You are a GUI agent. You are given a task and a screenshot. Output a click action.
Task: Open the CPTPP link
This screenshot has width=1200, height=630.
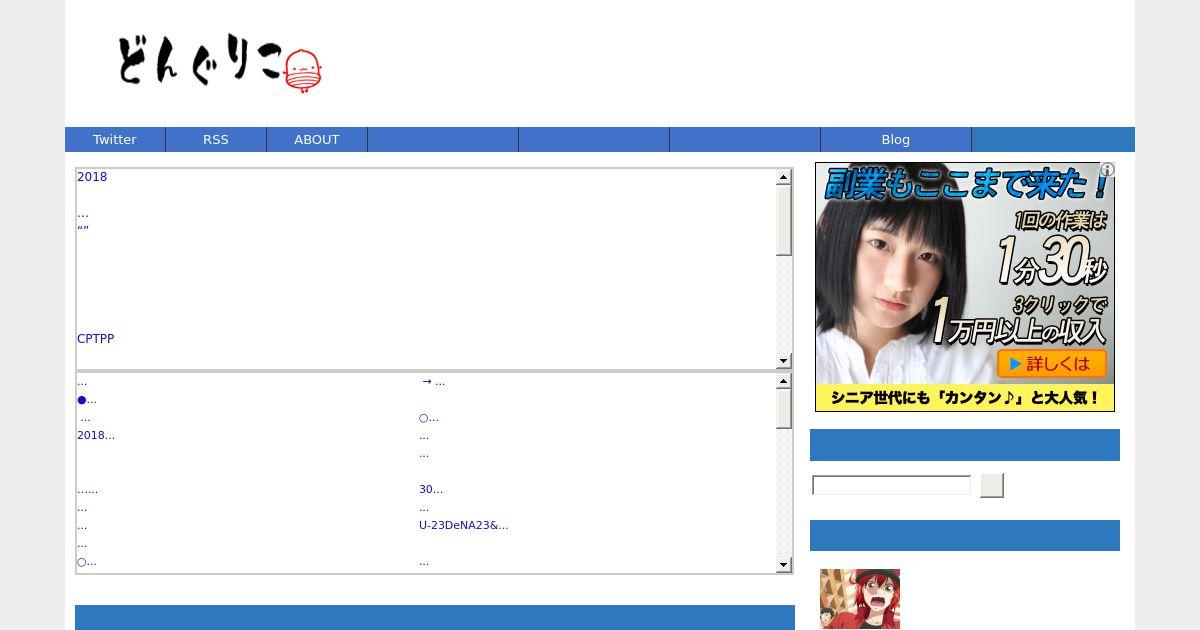coord(96,339)
